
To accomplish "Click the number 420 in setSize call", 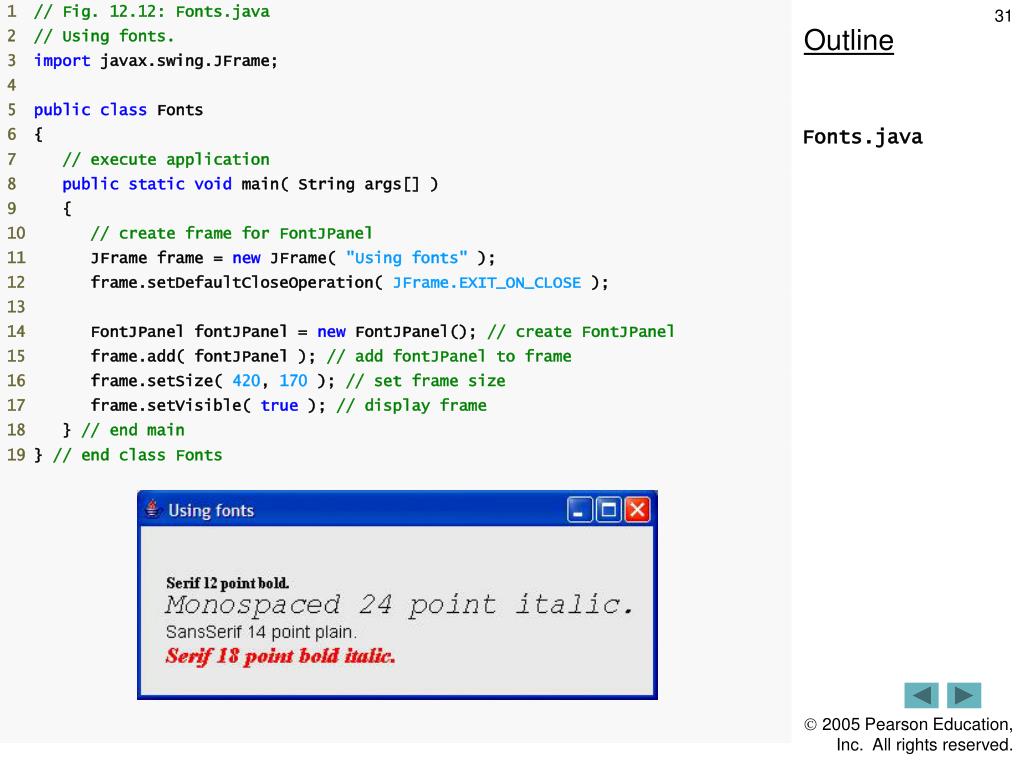I will tap(246, 381).
